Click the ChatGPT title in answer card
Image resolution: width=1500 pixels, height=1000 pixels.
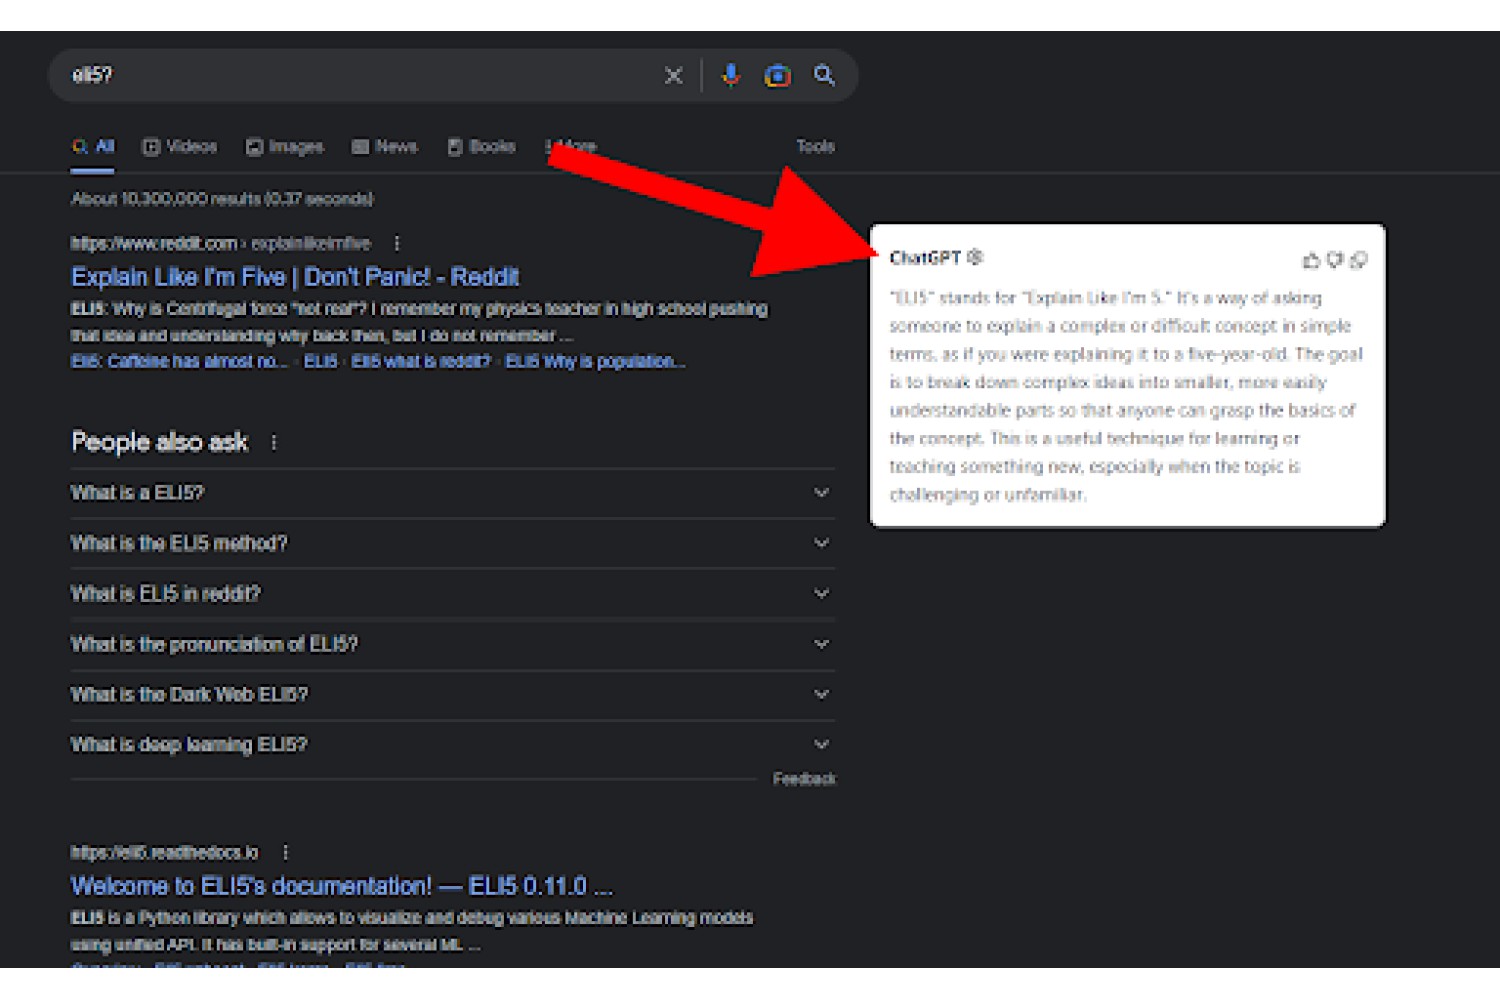pos(925,257)
